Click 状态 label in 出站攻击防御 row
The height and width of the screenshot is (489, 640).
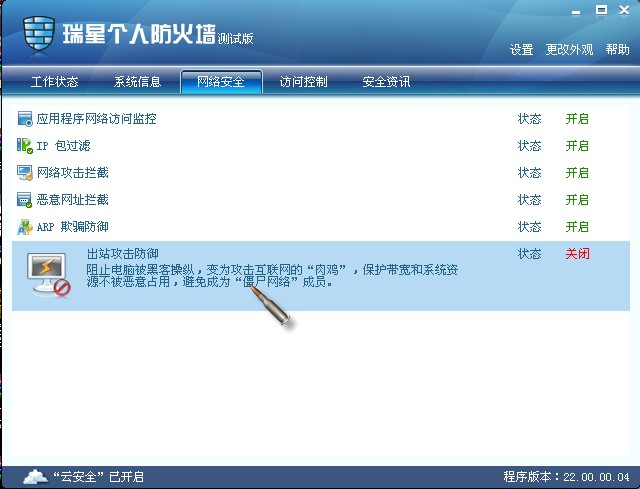click(x=529, y=254)
